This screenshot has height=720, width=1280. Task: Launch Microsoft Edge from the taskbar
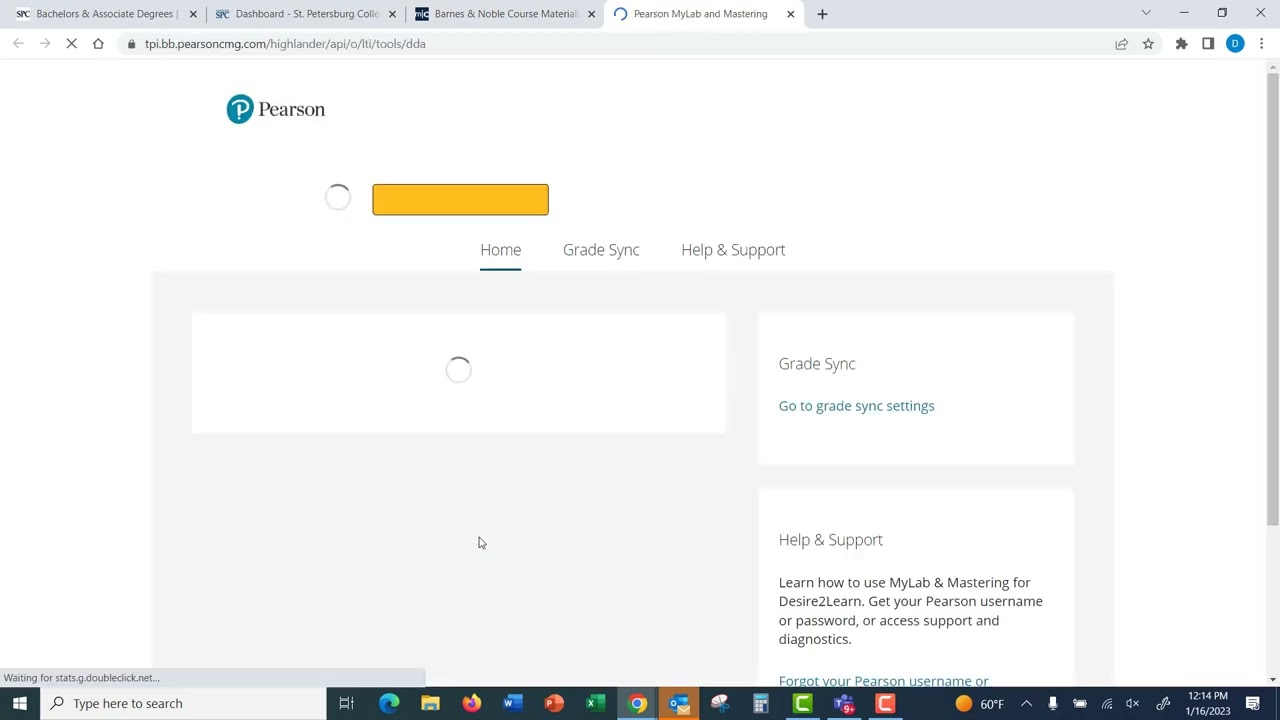click(x=389, y=703)
